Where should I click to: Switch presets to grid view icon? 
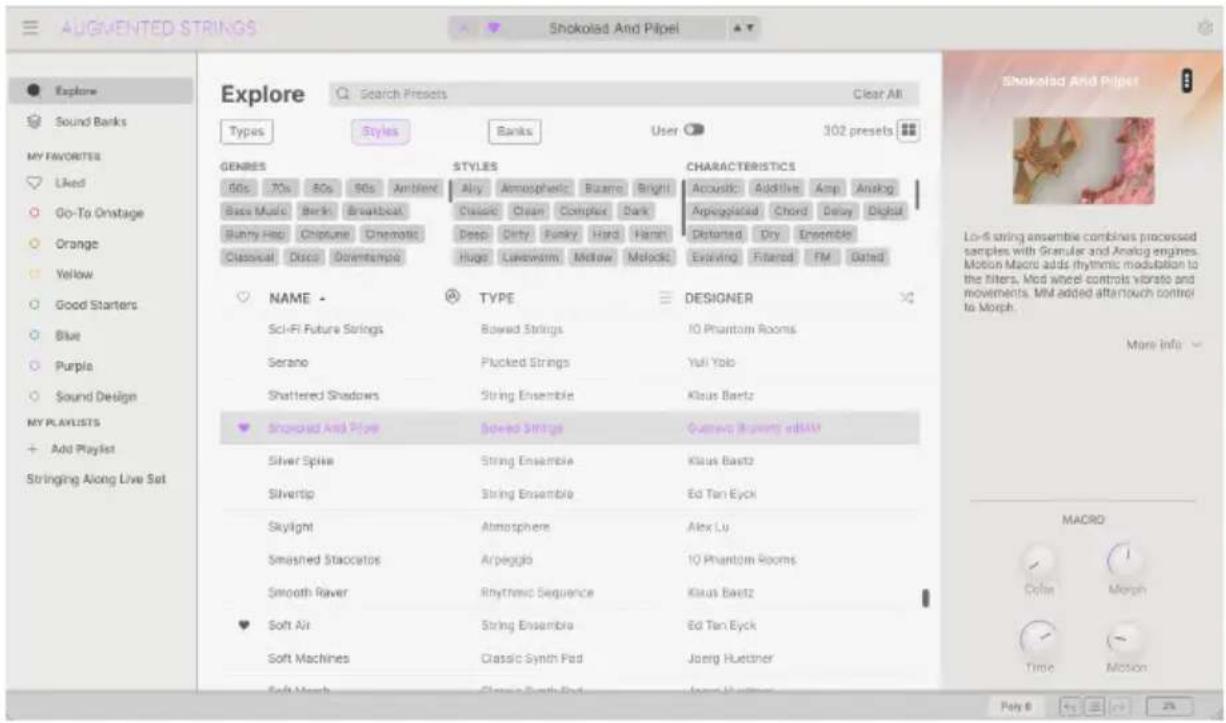pyautogui.click(x=908, y=130)
